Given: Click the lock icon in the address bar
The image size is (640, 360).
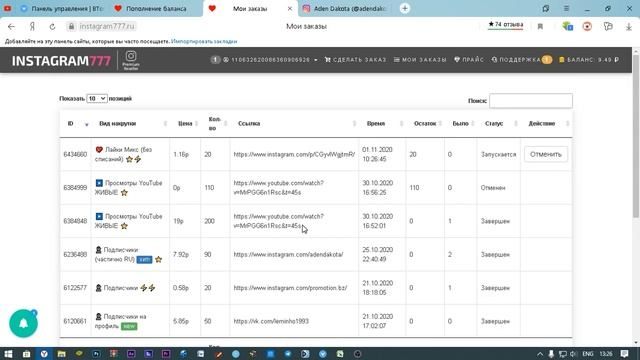Looking at the screenshot, I should pos(71,27).
